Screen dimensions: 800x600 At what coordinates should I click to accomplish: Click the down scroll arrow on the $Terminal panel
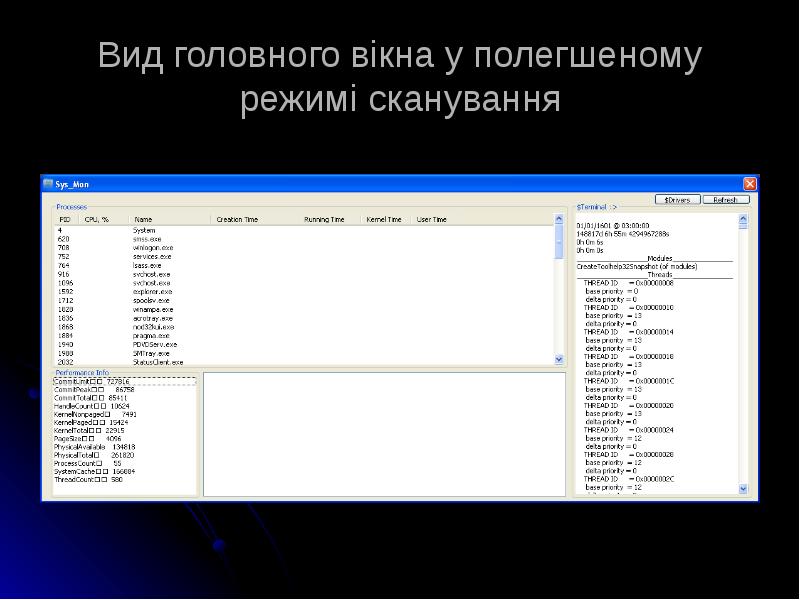(744, 487)
